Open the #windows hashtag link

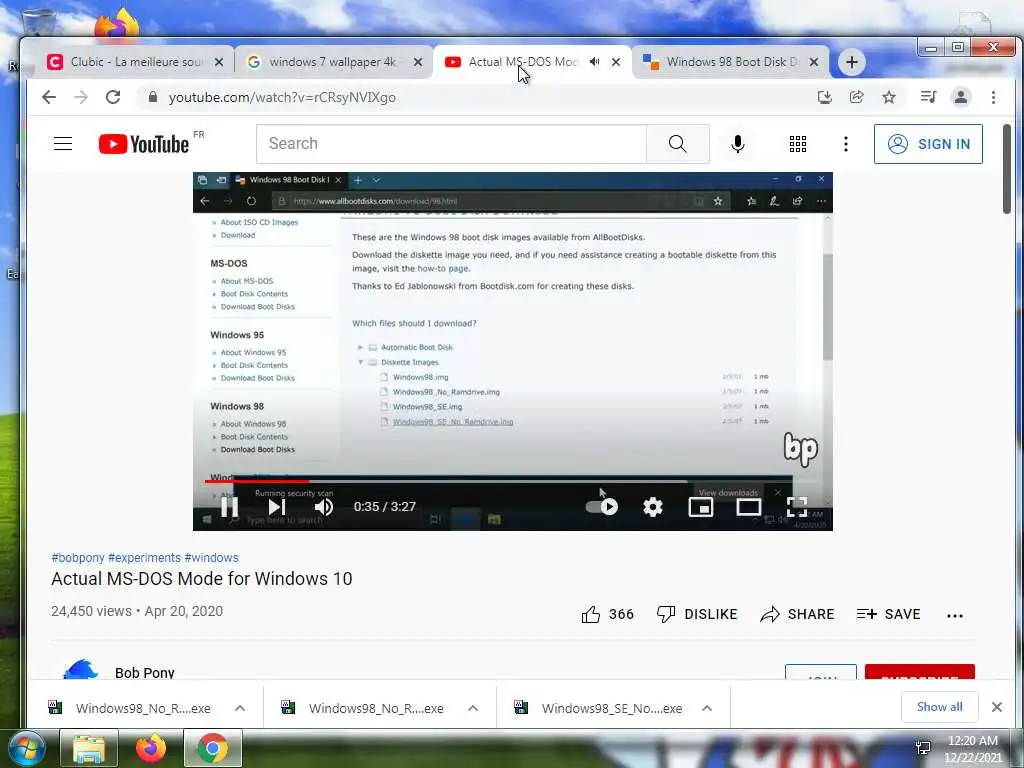click(212, 558)
